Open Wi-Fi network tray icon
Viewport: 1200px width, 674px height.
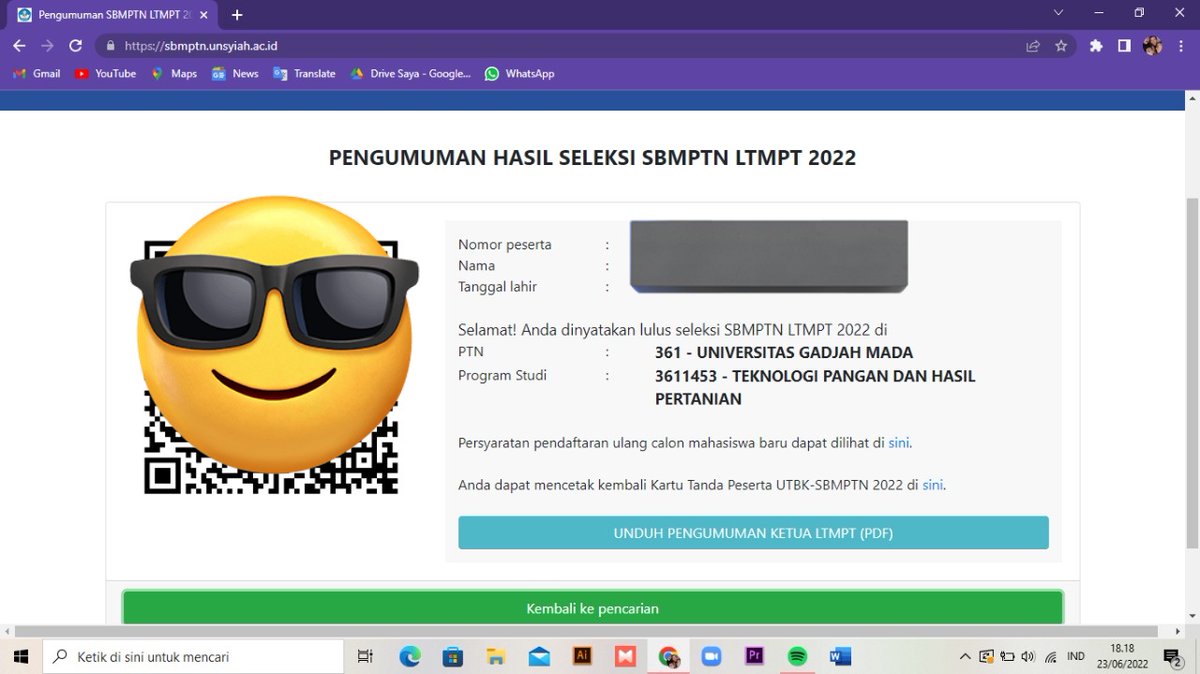pyautogui.click(x=1050, y=657)
